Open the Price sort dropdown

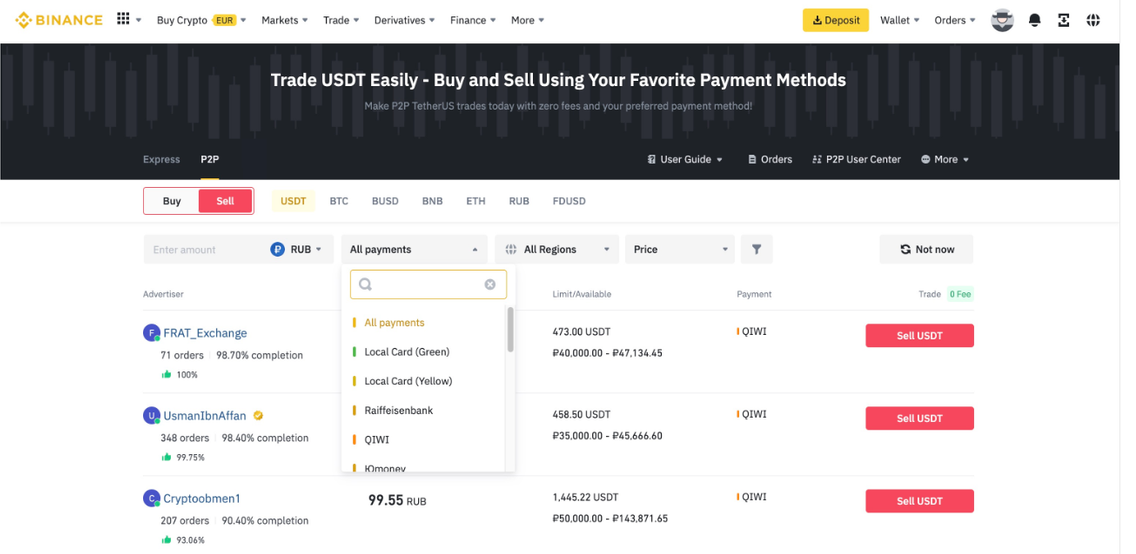680,249
